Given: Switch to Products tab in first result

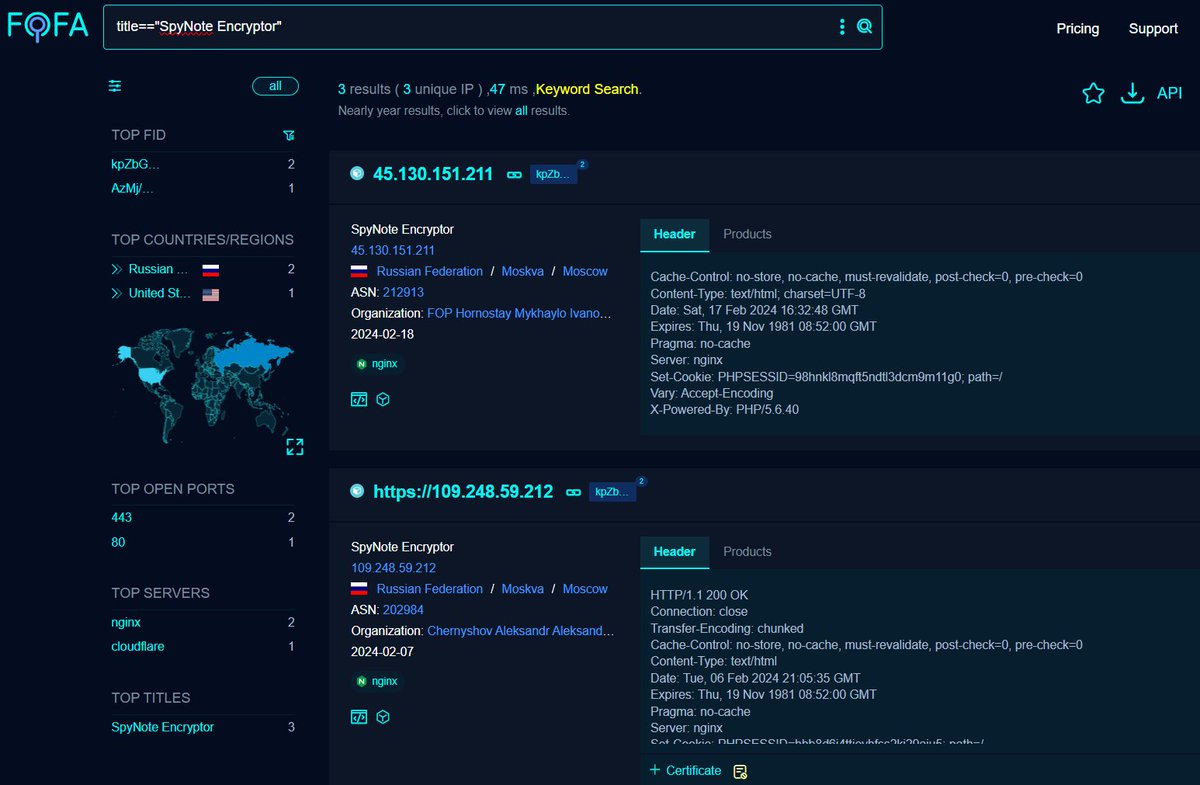Looking at the screenshot, I should [x=747, y=234].
